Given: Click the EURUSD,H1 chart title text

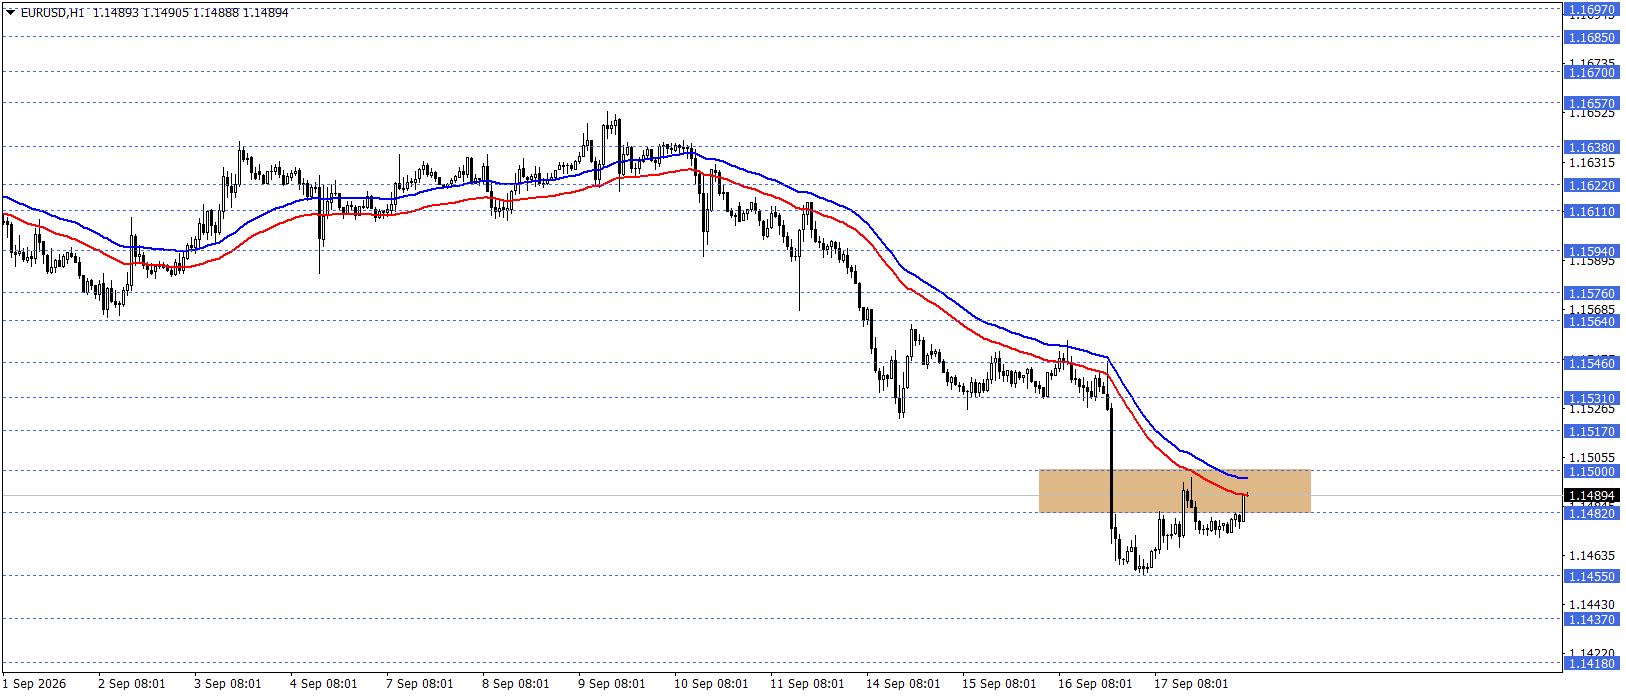Looking at the screenshot, I should point(52,13).
